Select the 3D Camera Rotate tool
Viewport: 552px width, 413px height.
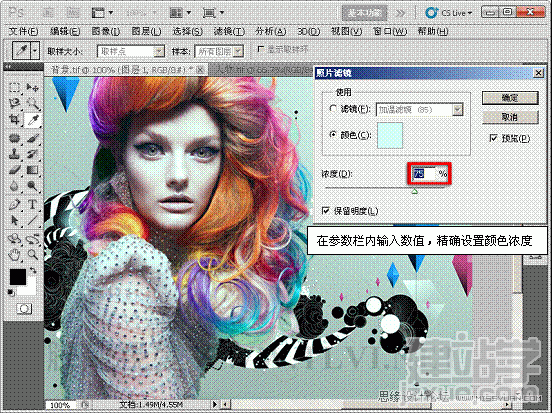(x=32, y=239)
